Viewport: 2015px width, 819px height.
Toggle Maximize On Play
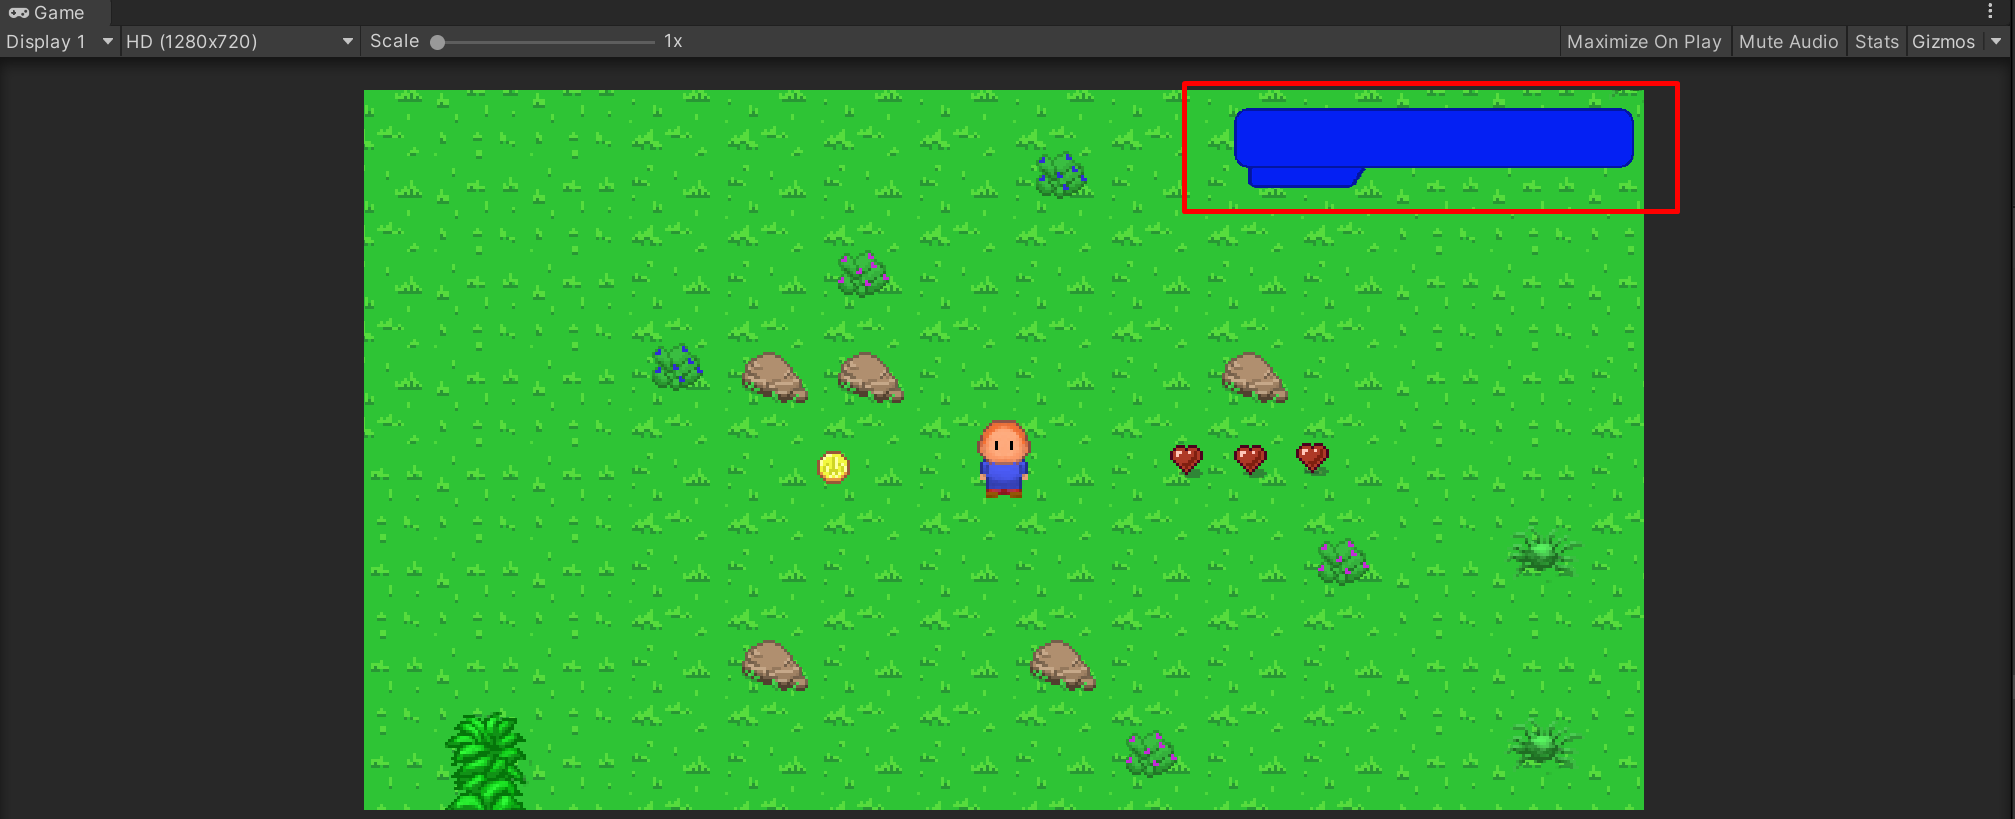(x=1644, y=42)
